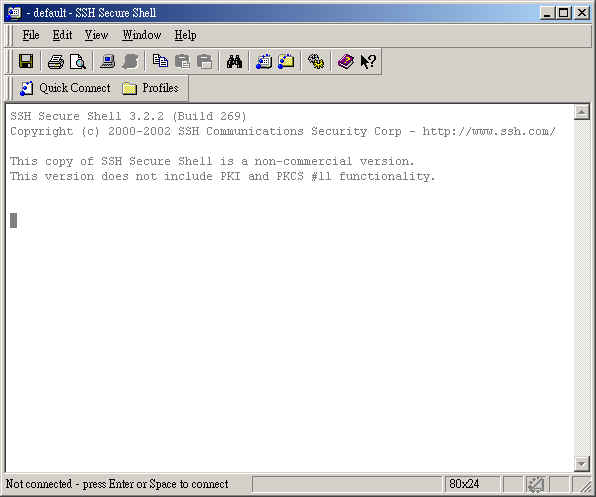This screenshot has height=497, width=596.
Task: Click the Find binoculars icon
Action: [234, 62]
